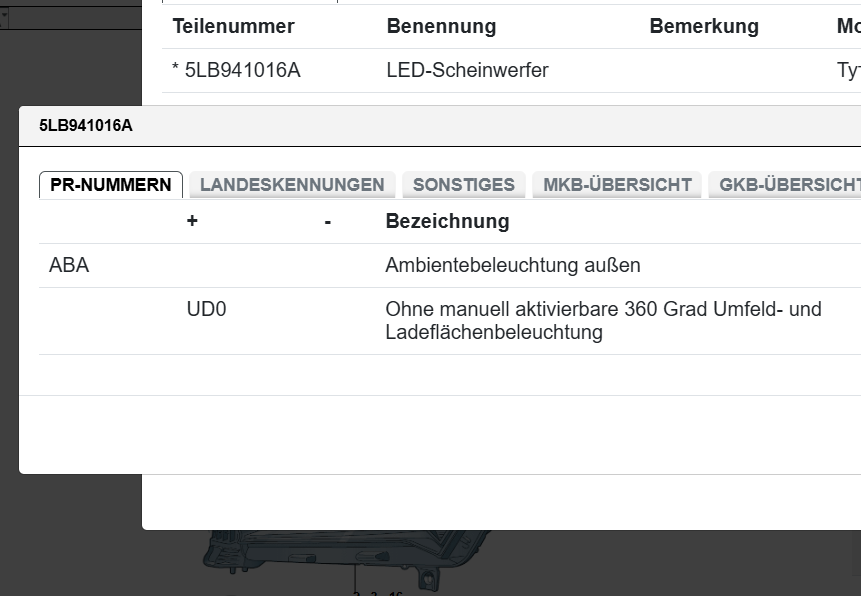The image size is (861, 596).
Task: Click the LED-Scheinwerfer description cell
Action: pyautogui.click(x=467, y=70)
